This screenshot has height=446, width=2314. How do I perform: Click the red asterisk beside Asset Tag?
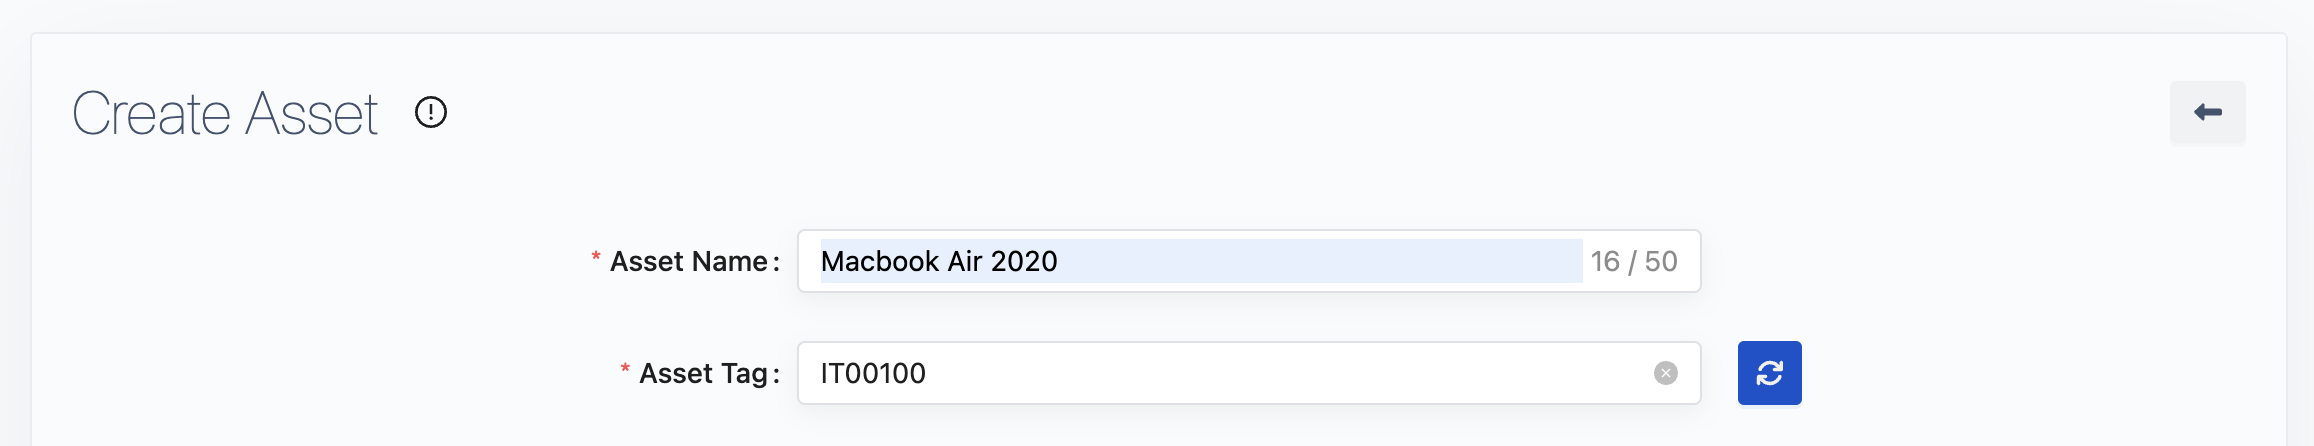pyautogui.click(x=625, y=371)
